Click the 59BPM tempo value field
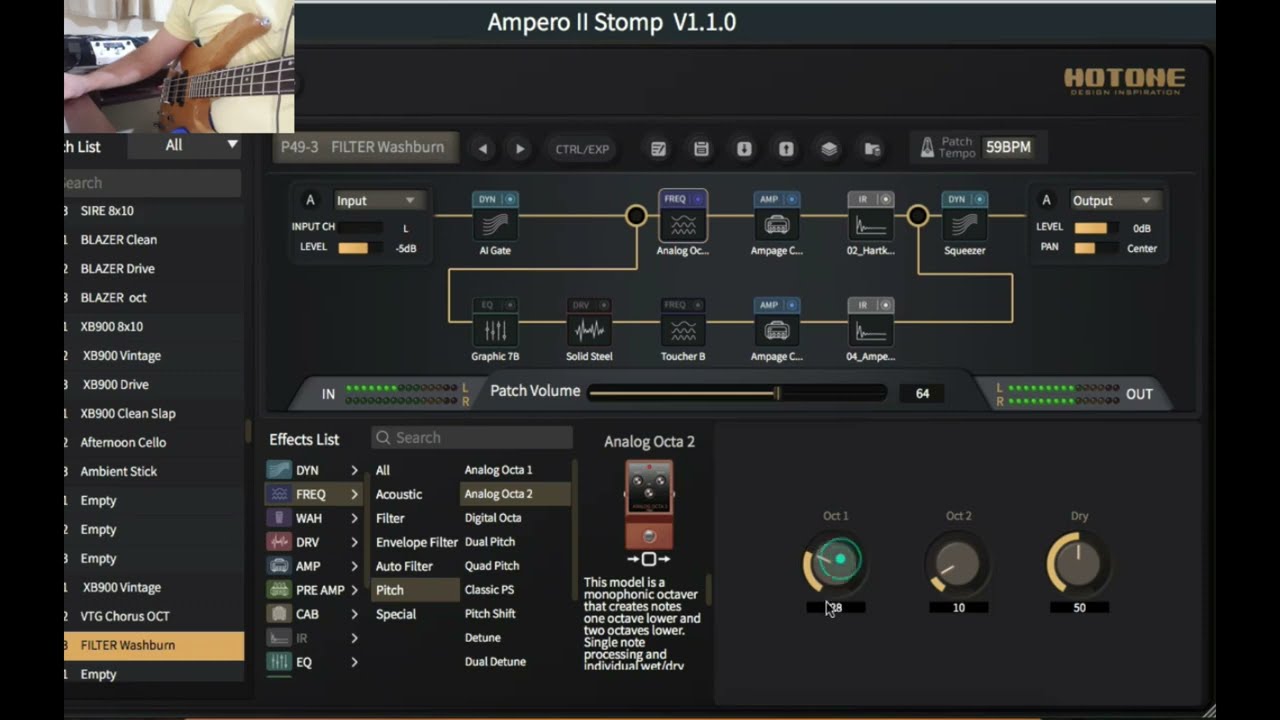Screen dimensions: 1280x720 coord(1008,147)
